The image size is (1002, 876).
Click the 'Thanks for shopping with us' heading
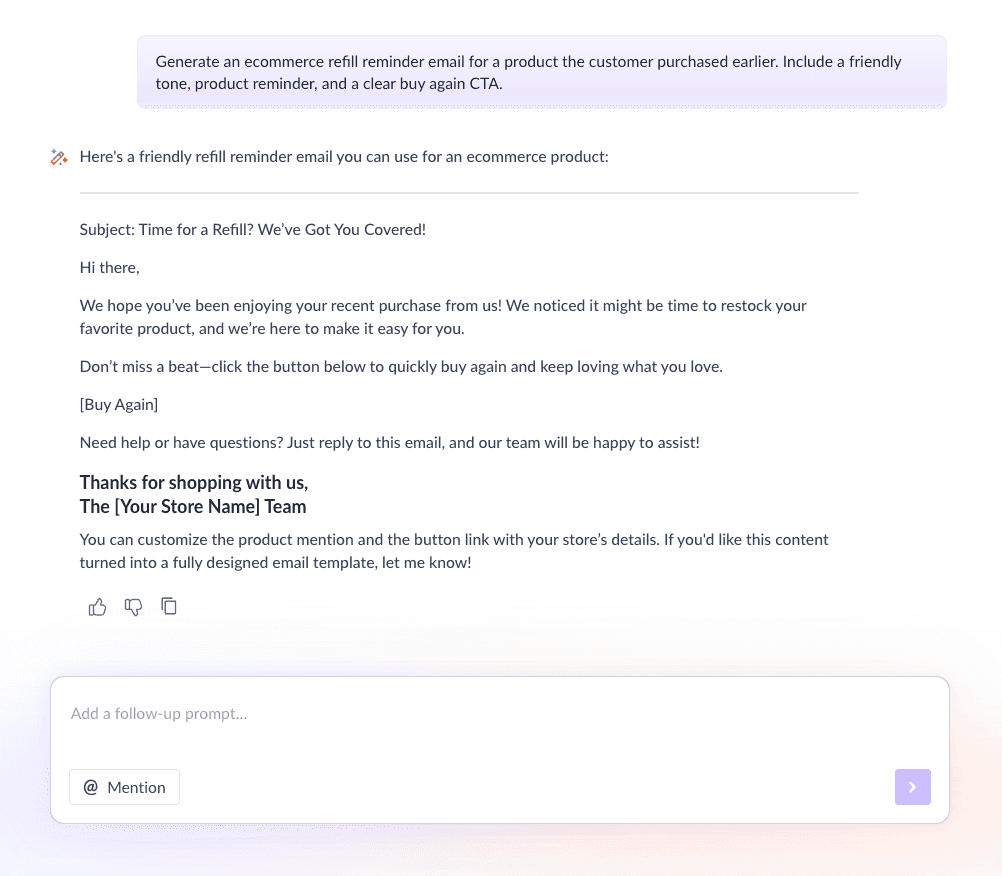point(193,482)
